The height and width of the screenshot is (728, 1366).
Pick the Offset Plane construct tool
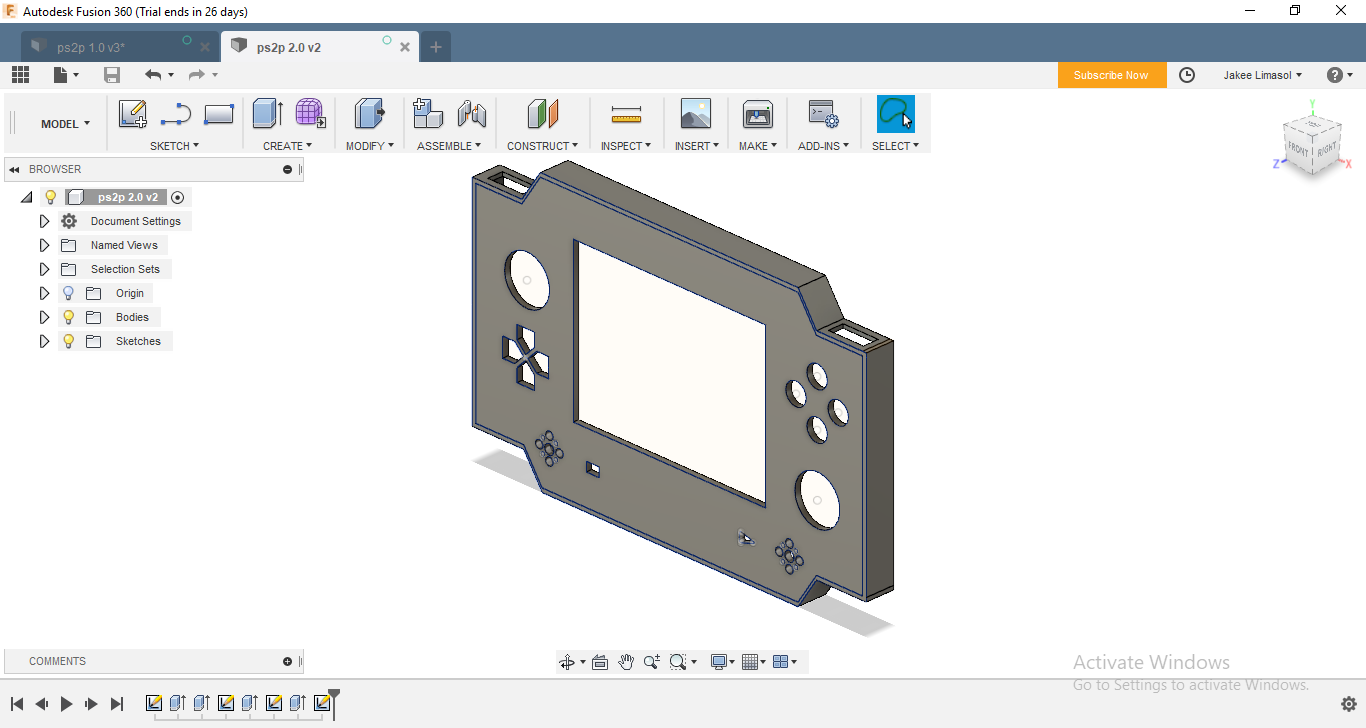(542, 113)
